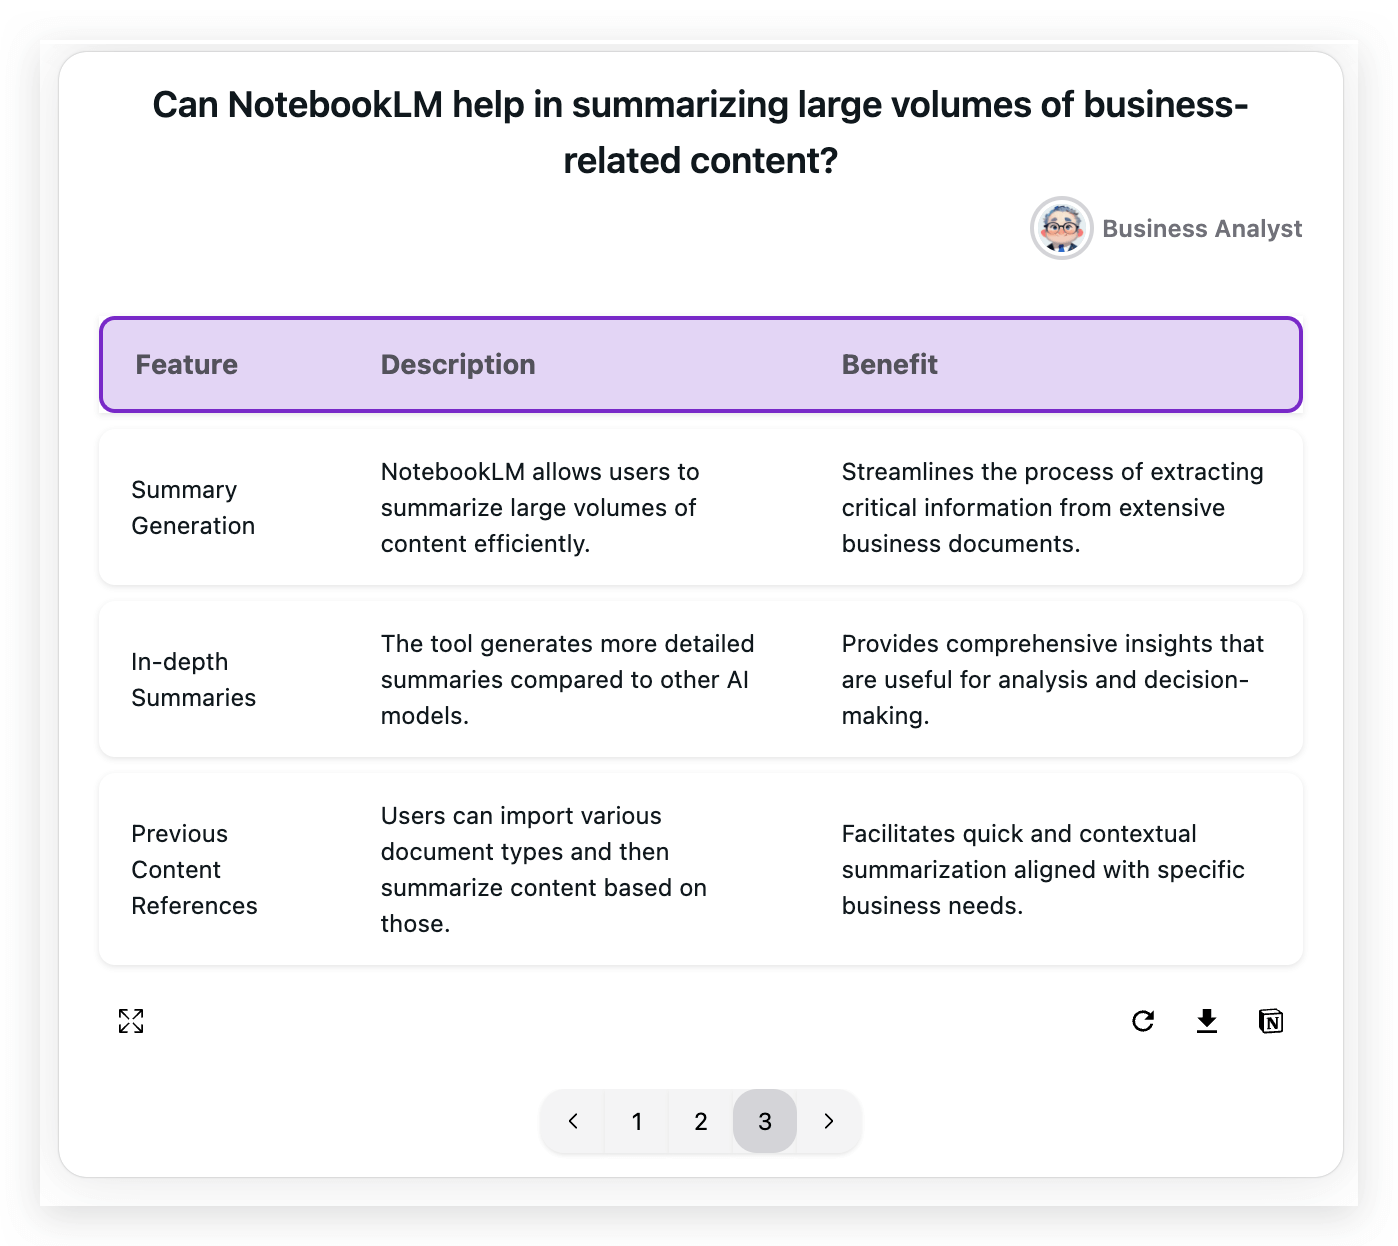1398x1246 pixels.
Task: Click the Business Analyst avatar
Action: [x=1061, y=228]
